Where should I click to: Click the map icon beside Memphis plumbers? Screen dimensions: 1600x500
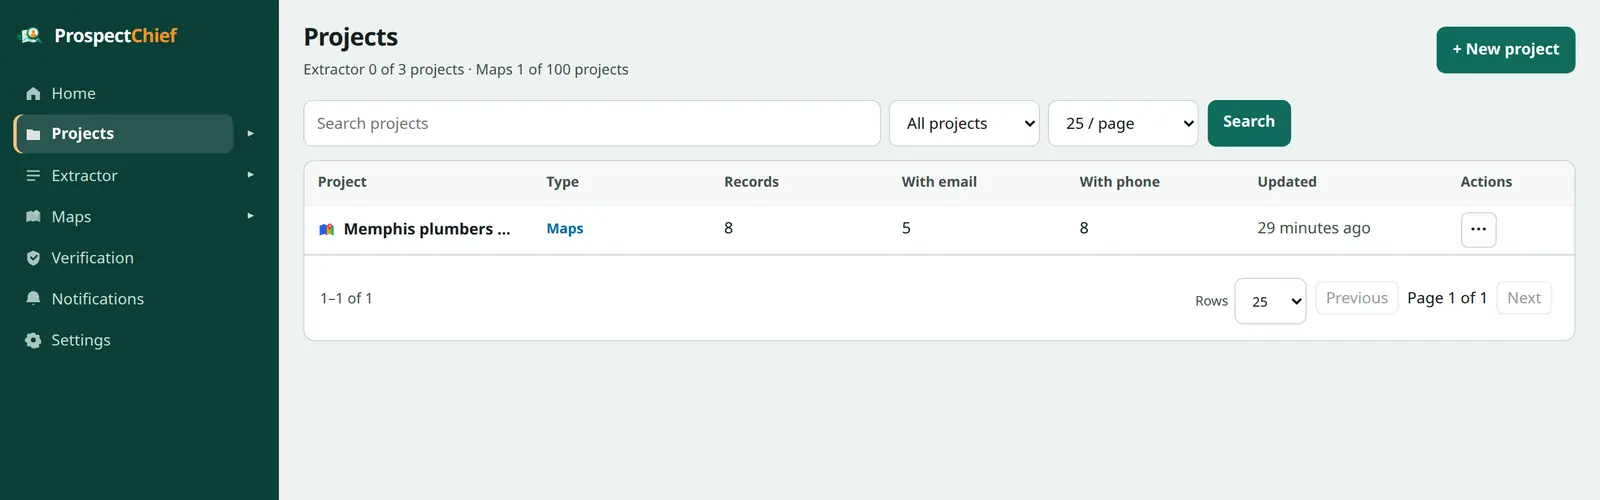(x=326, y=229)
